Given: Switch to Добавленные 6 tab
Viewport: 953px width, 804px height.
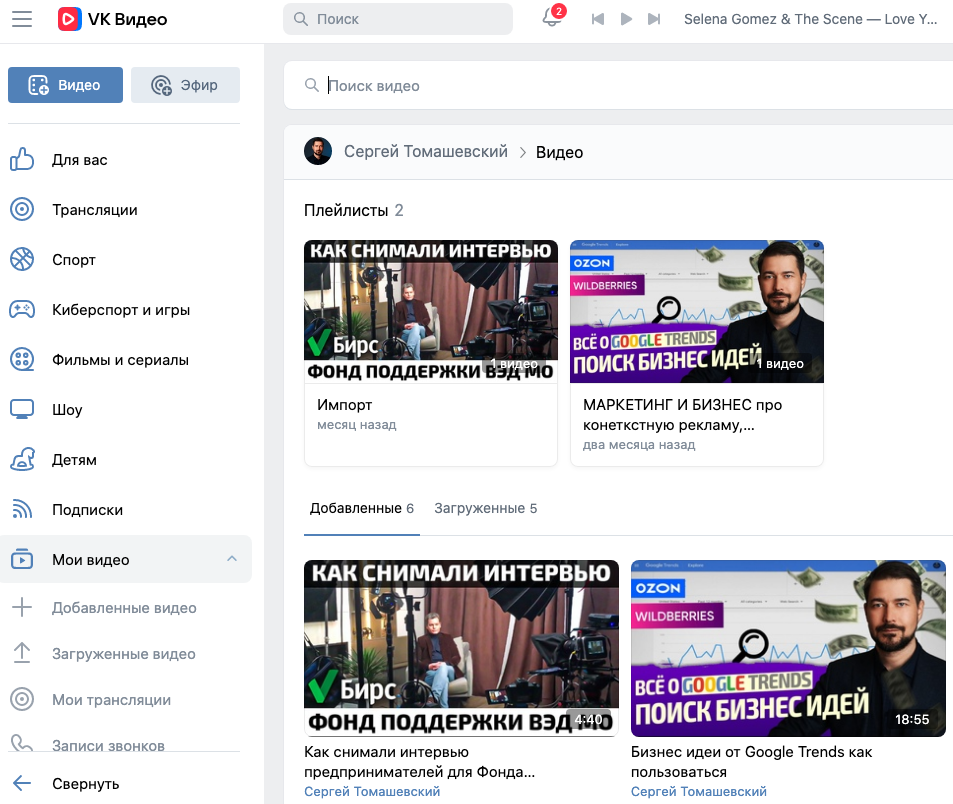Looking at the screenshot, I should click(x=362, y=508).
